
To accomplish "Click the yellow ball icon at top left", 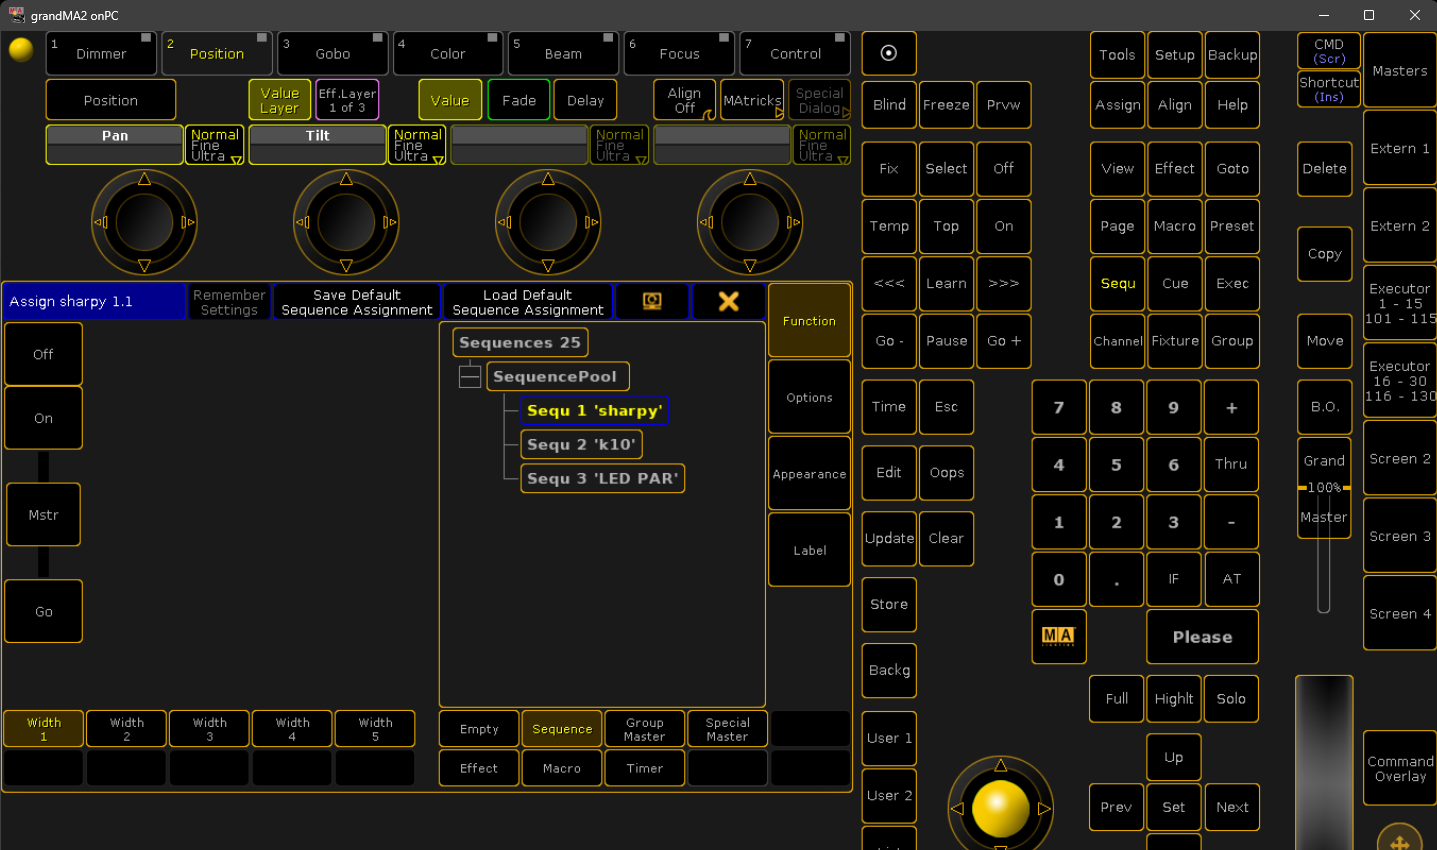I will pyautogui.click(x=21, y=49).
